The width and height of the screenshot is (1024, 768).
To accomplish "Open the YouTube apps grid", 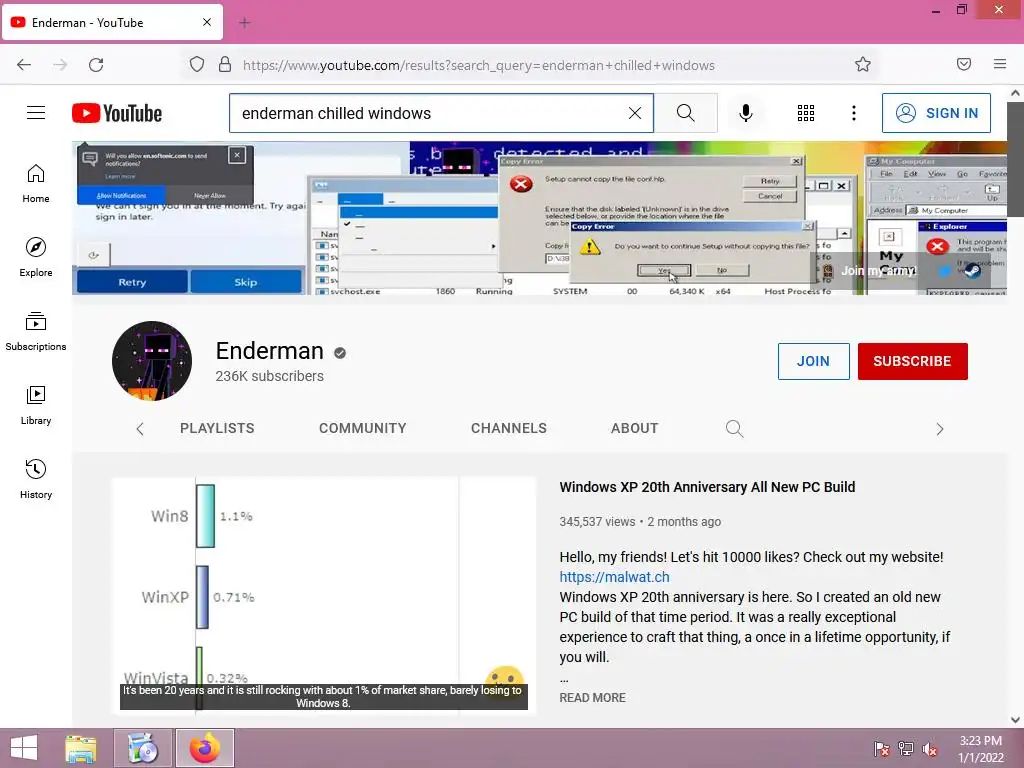I will 806,113.
